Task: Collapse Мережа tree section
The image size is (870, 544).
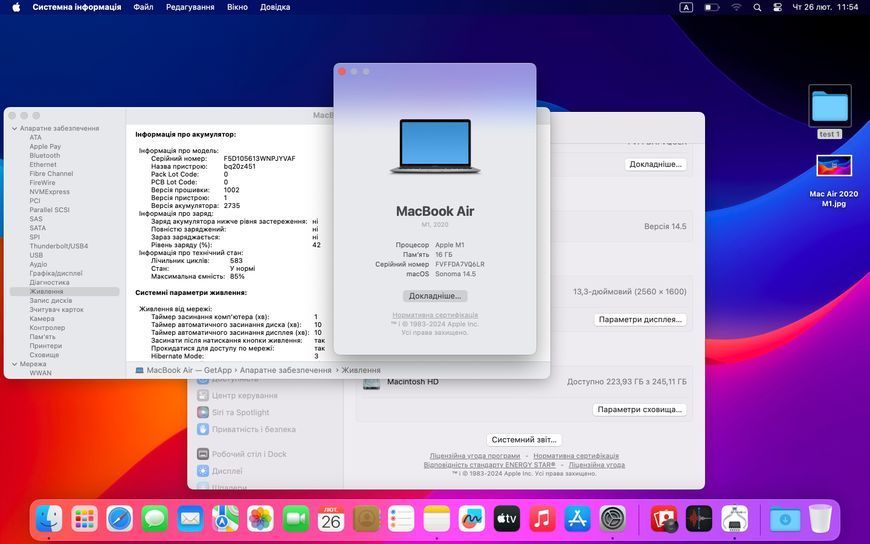Action: [x=14, y=364]
